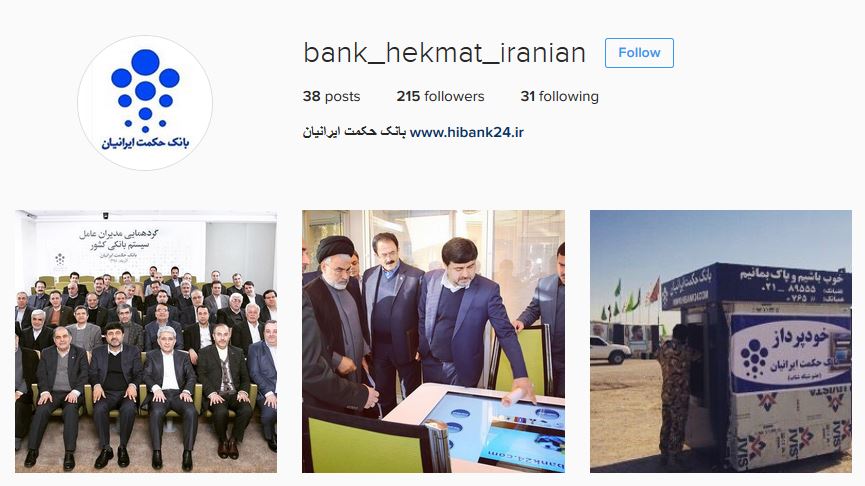Click the Persian bank name under avatar logo
Viewport: 865px width, 486px height.
pos(145,143)
